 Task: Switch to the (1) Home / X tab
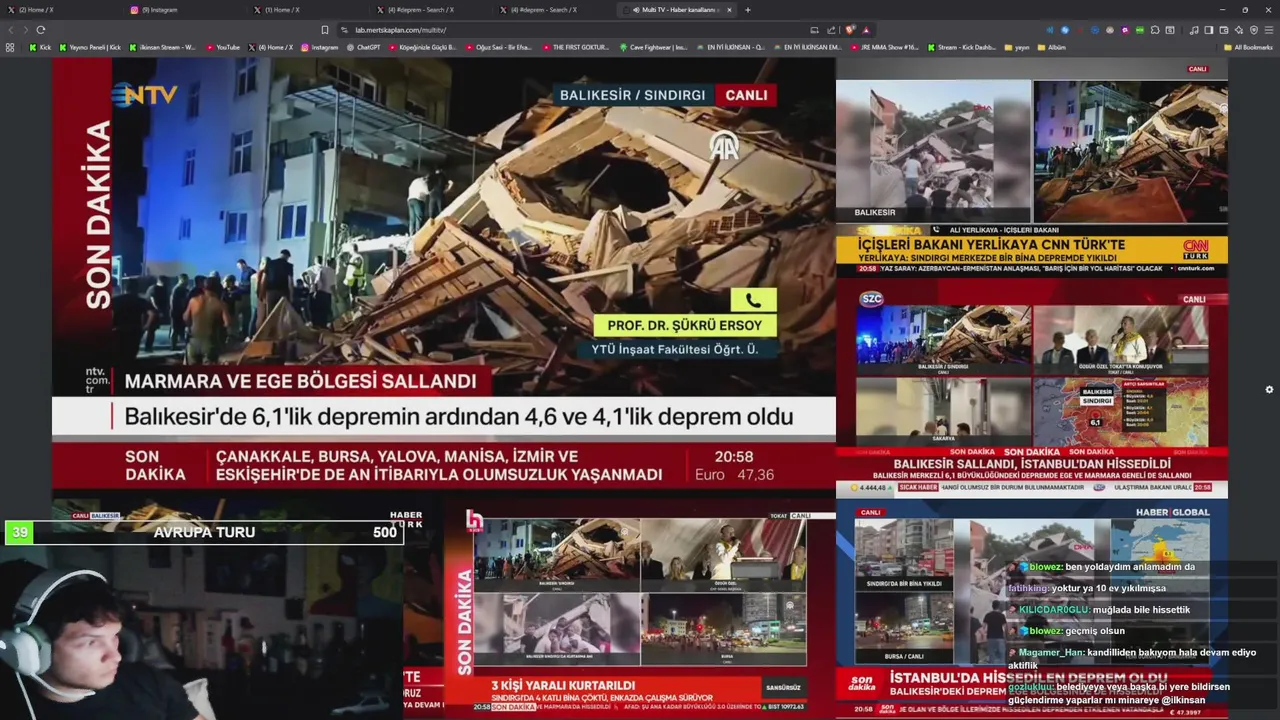pos(308,10)
